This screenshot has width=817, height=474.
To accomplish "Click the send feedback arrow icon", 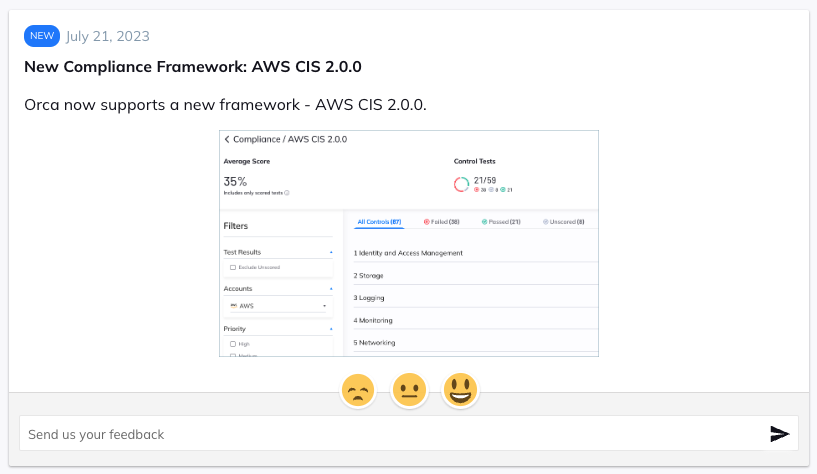I will click(x=779, y=433).
